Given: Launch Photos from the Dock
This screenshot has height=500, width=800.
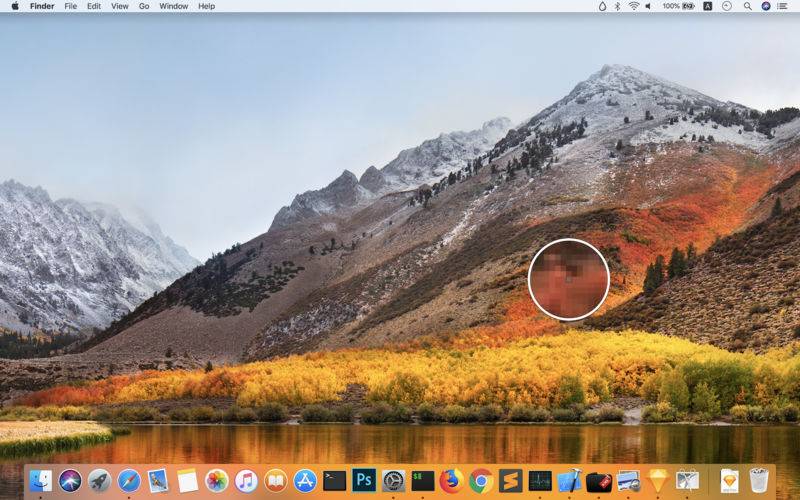Looking at the screenshot, I should point(217,481).
